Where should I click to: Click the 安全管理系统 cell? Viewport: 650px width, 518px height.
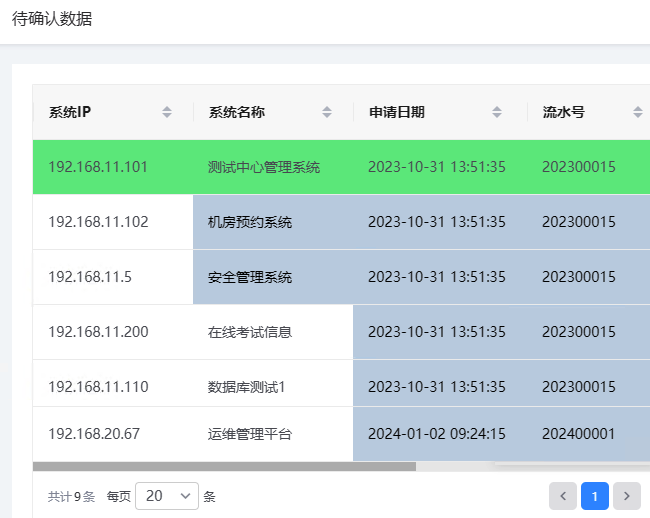tap(250, 277)
